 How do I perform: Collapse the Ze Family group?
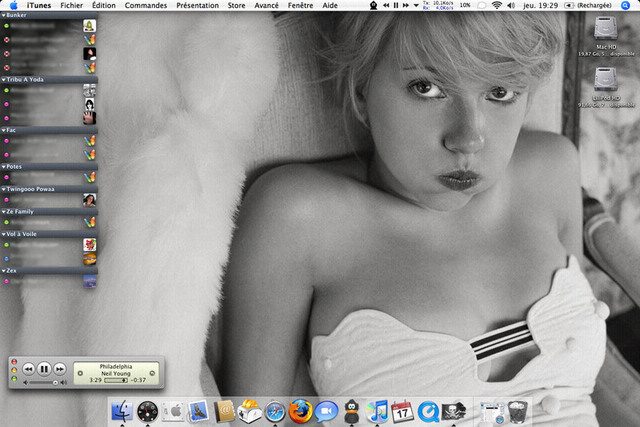pos(4,211)
